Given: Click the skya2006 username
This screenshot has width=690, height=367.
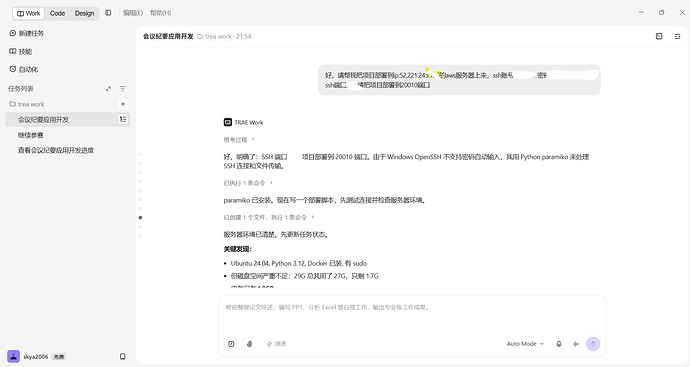Looking at the screenshot, I should click(x=36, y=356).
